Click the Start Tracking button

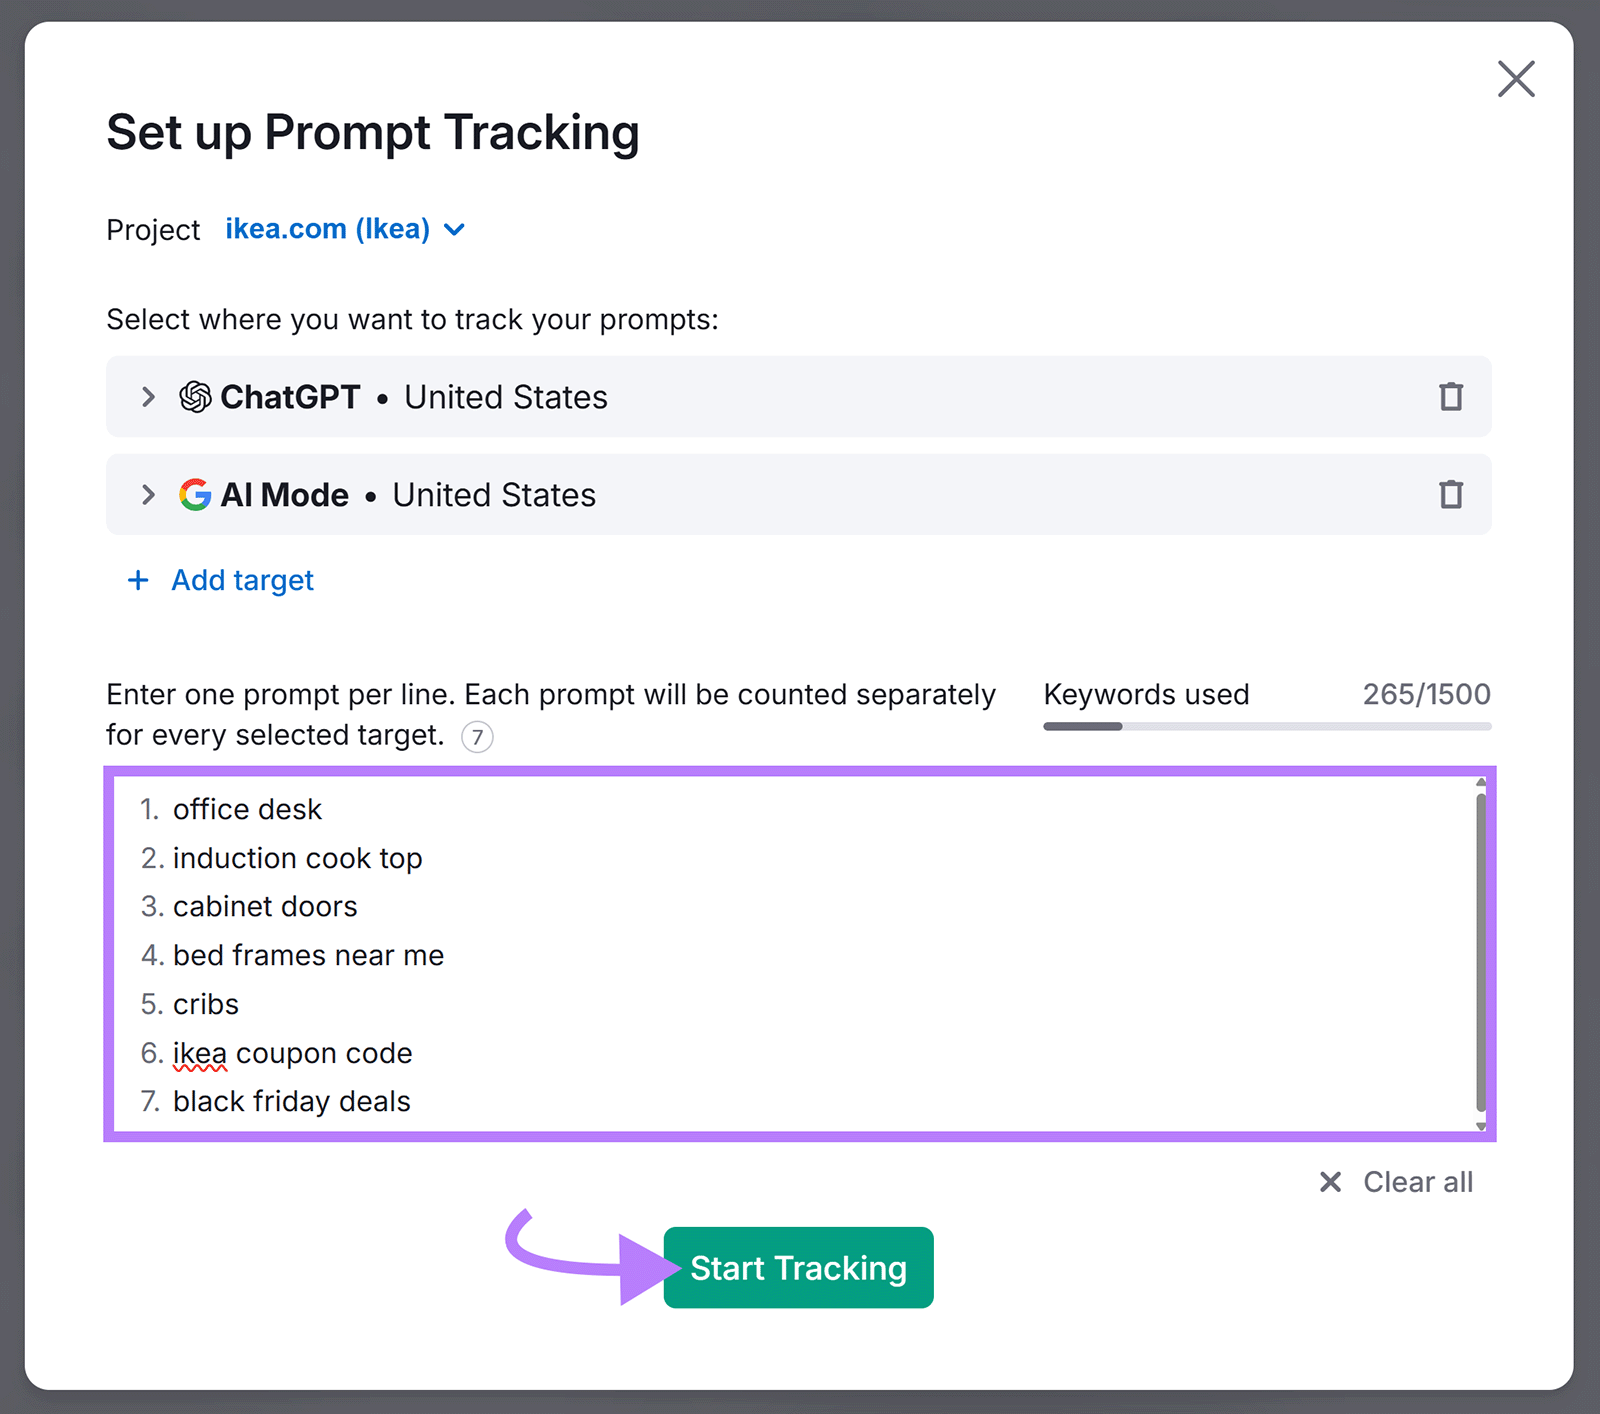point(797,1267)
